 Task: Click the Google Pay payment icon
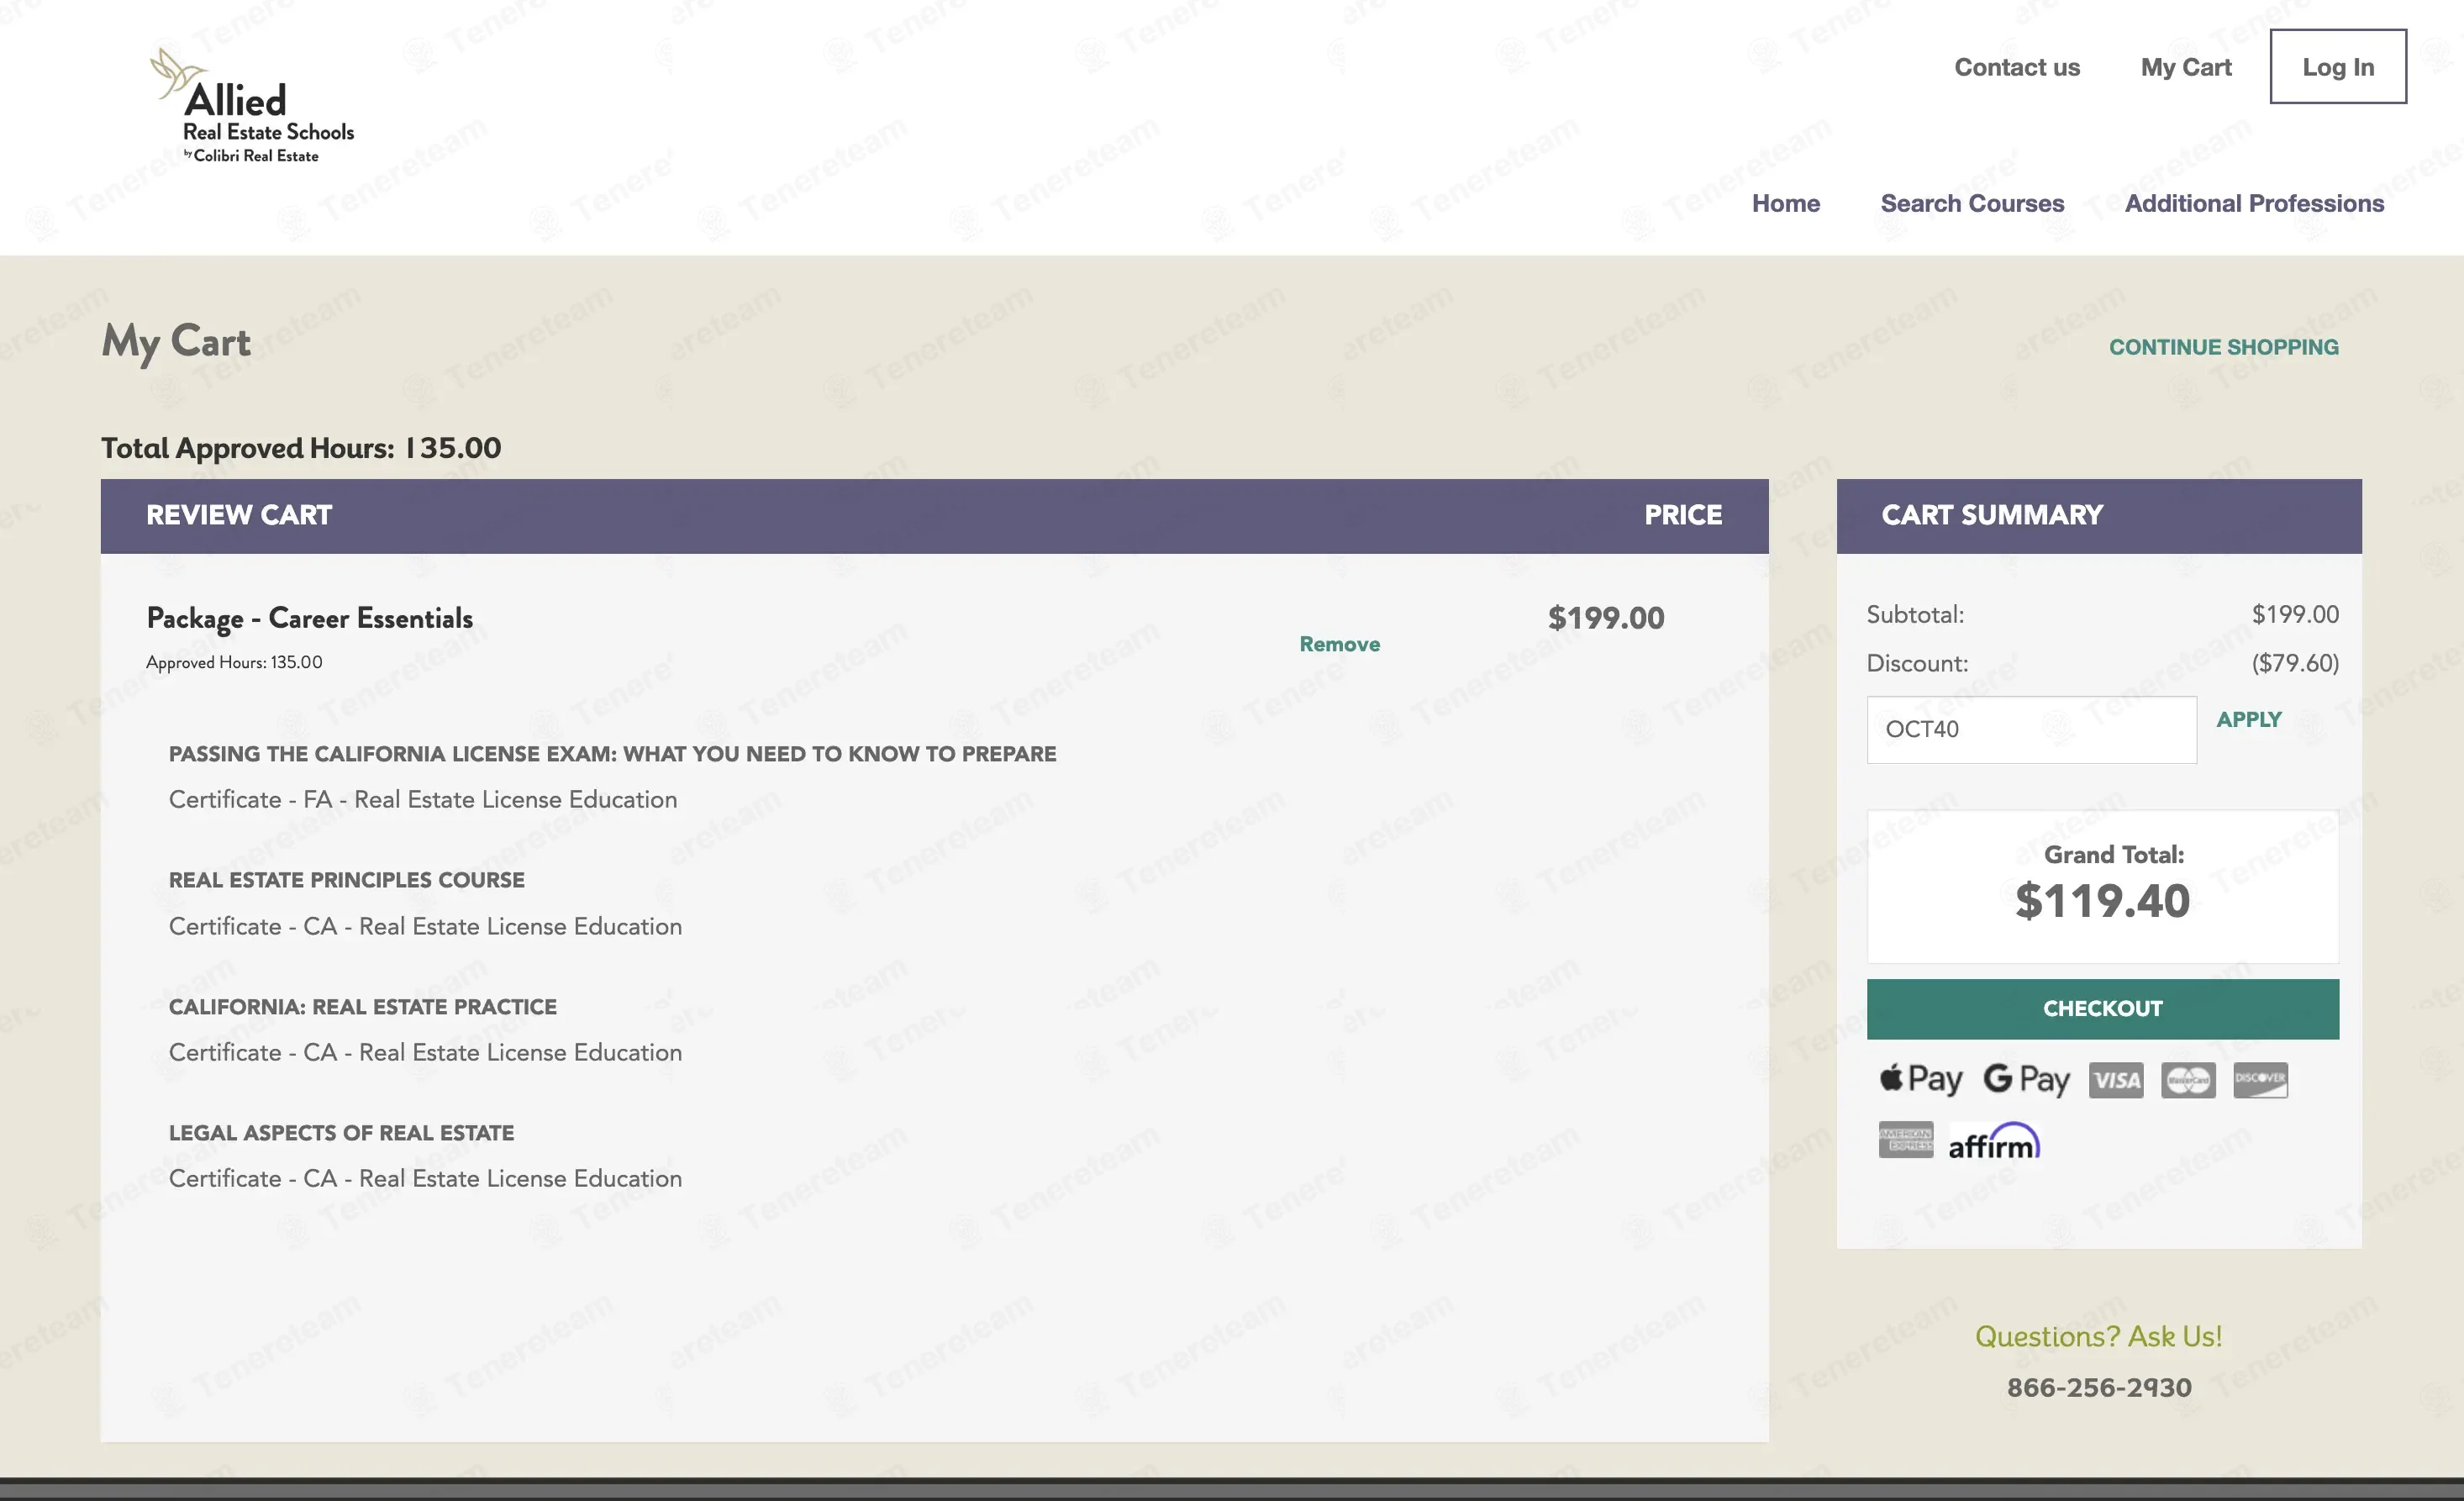click(2026, 1080)
